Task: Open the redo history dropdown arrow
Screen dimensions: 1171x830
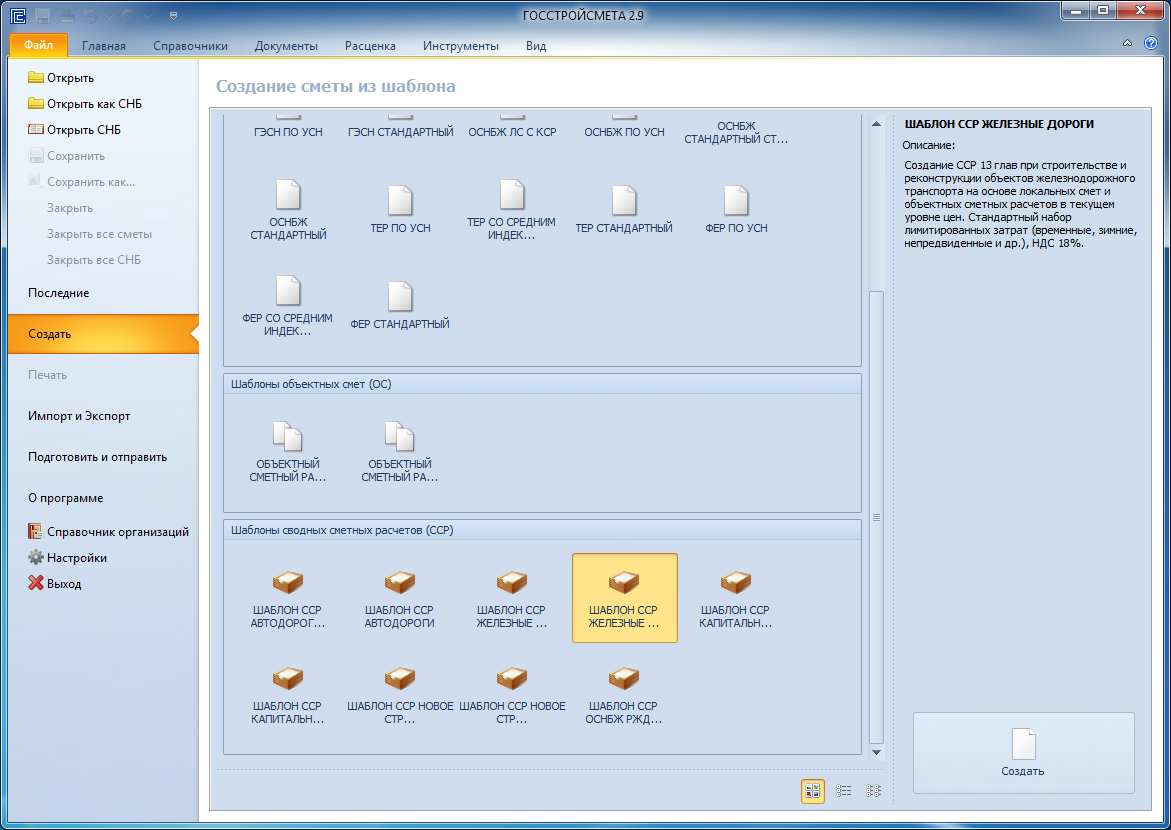Action: coord(147,16)
